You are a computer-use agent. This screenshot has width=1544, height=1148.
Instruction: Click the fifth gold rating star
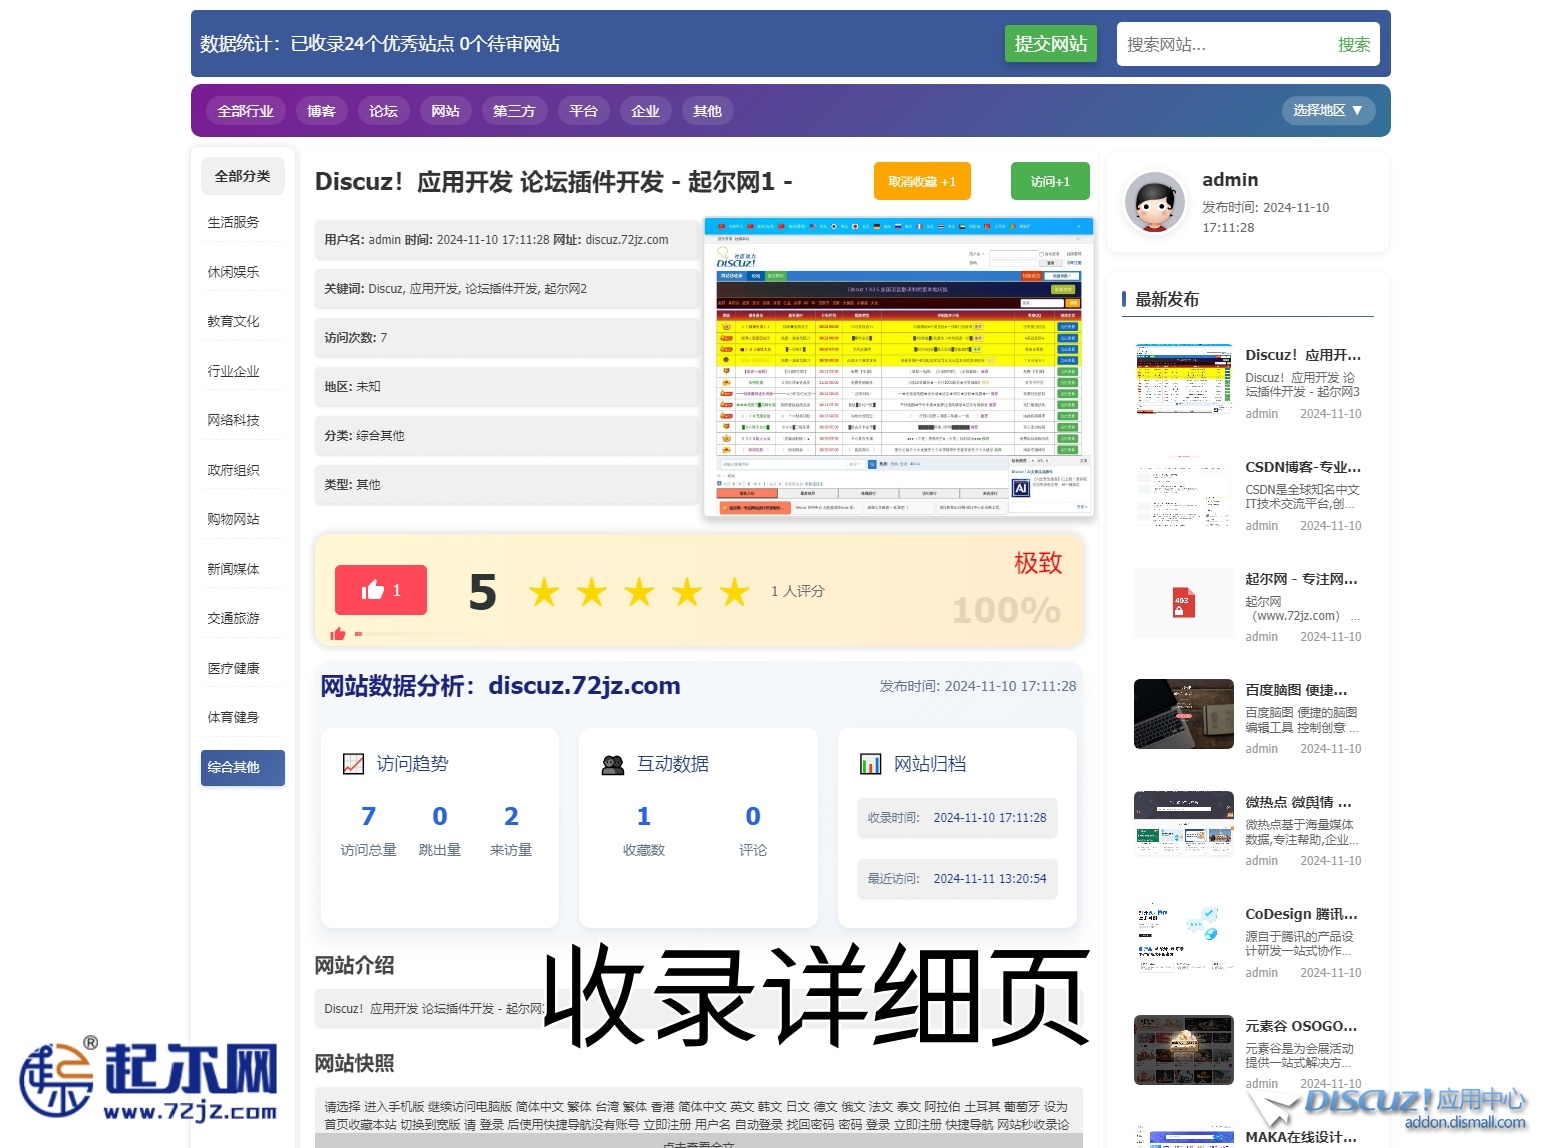pos(735,592)
